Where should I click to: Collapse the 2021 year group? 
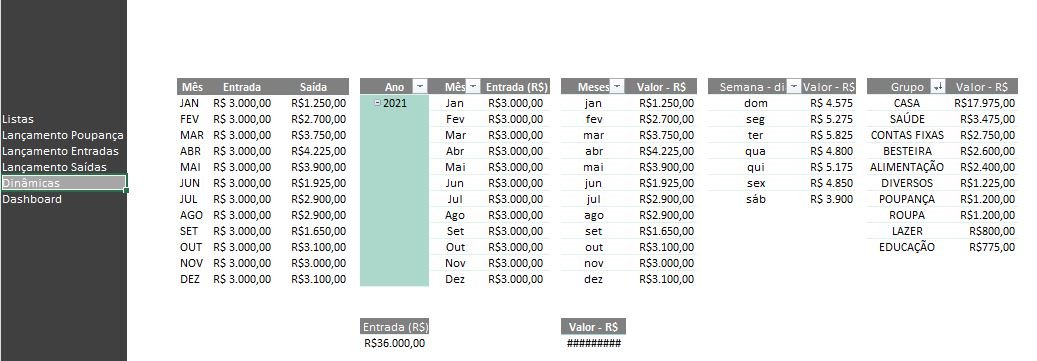point(378,102)
